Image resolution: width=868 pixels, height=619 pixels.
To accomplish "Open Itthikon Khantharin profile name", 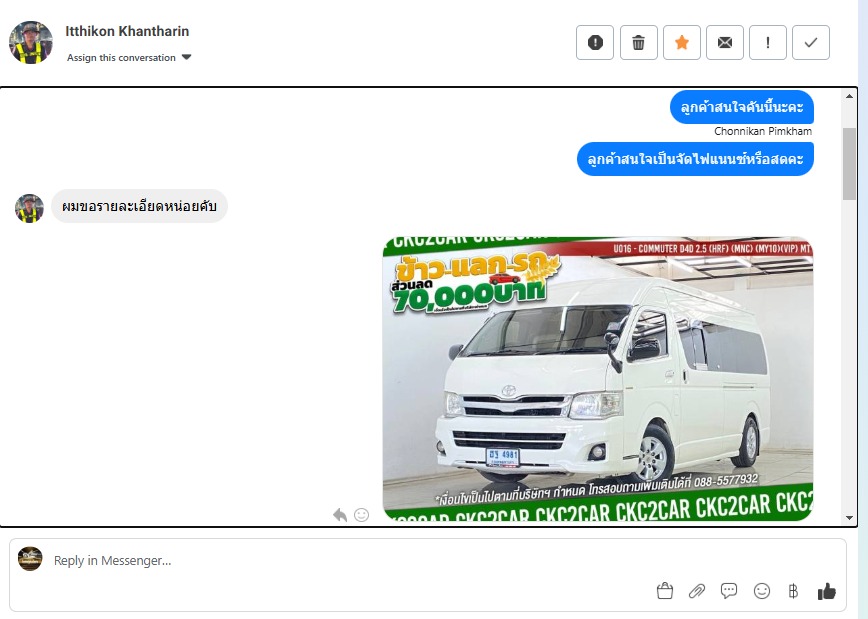I will [127, 32].
